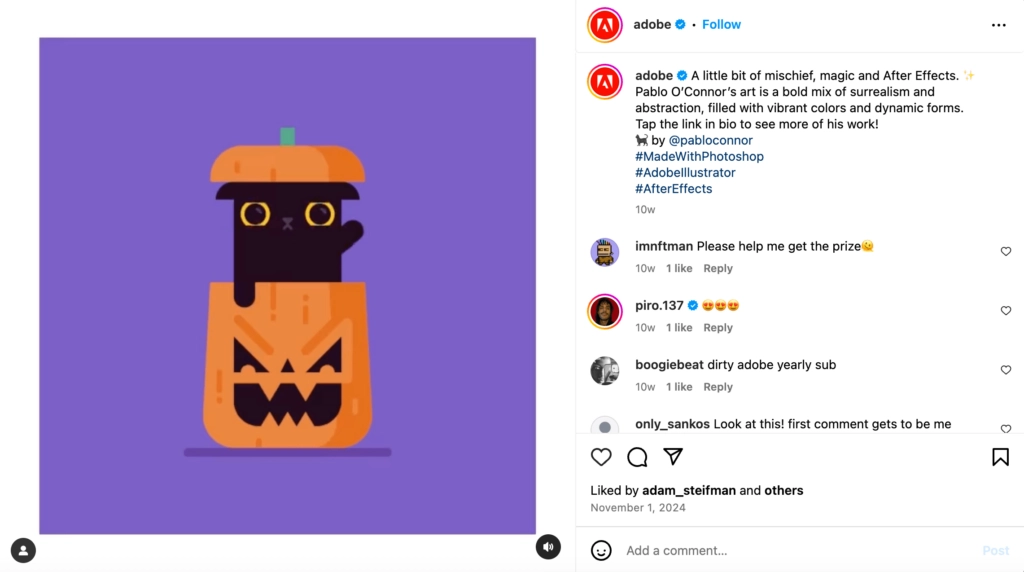Open the emoji picker in comment box

pos(601,550)
